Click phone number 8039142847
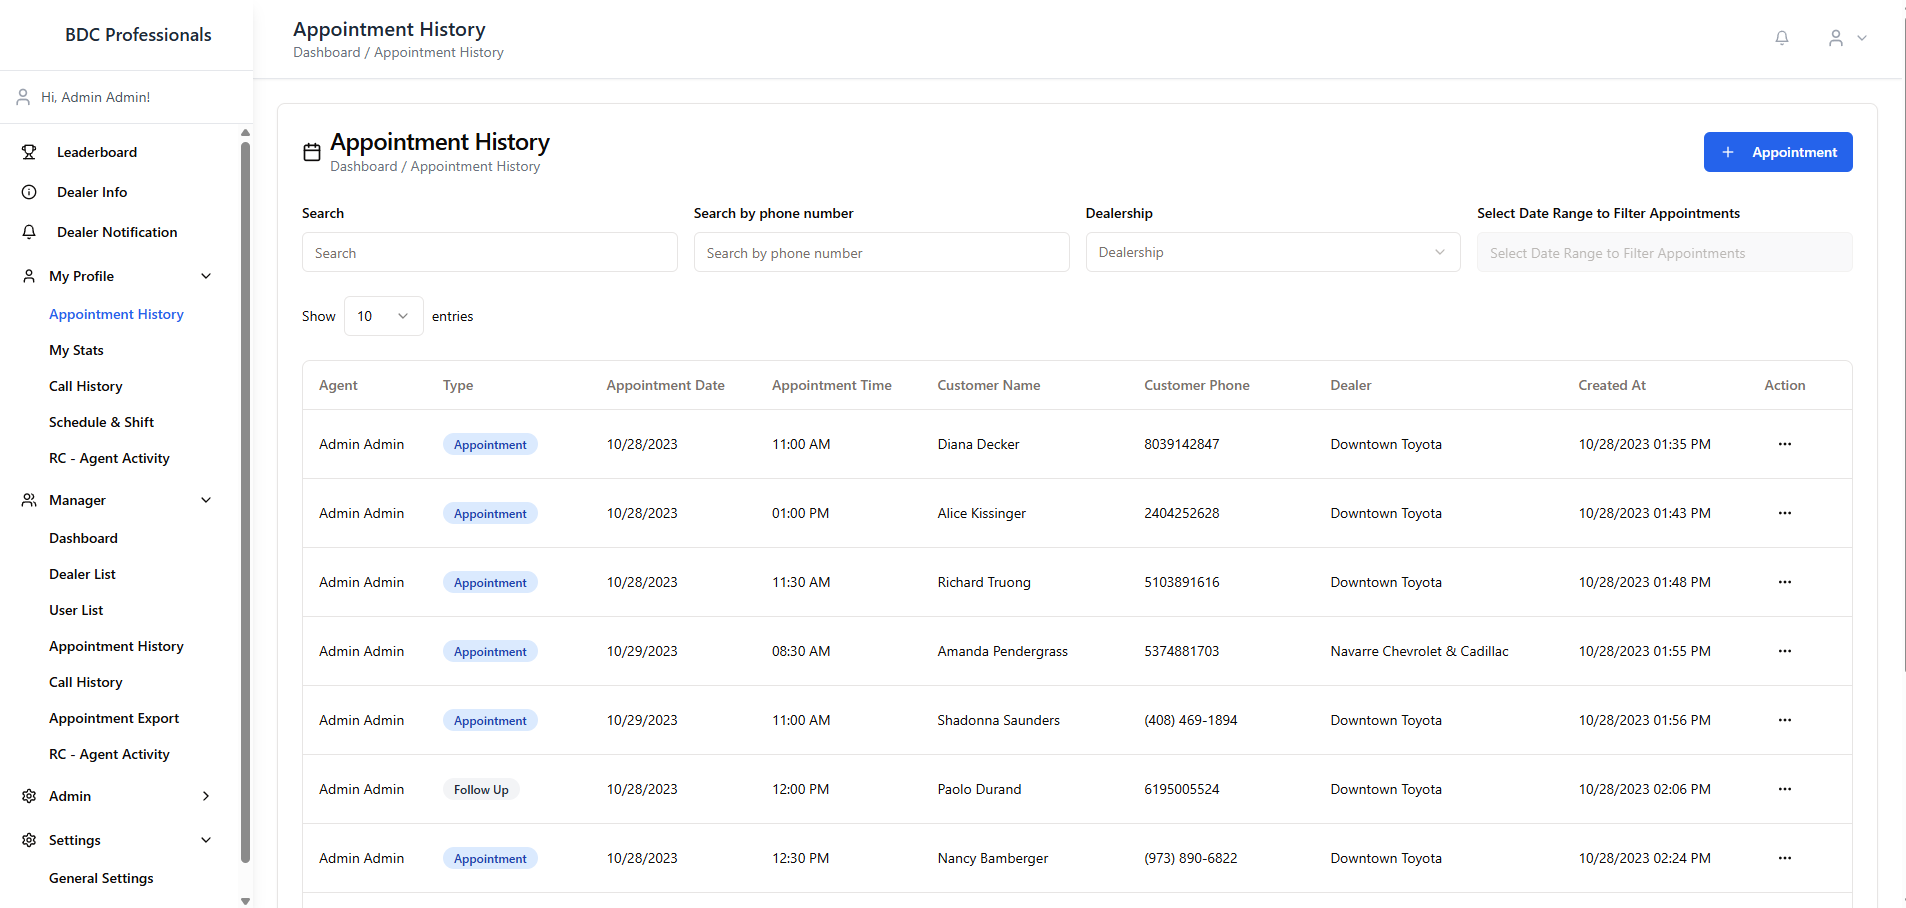The width and height of the screenshot is (1906, 908). pyautogui.click(x=1181, y=444)
